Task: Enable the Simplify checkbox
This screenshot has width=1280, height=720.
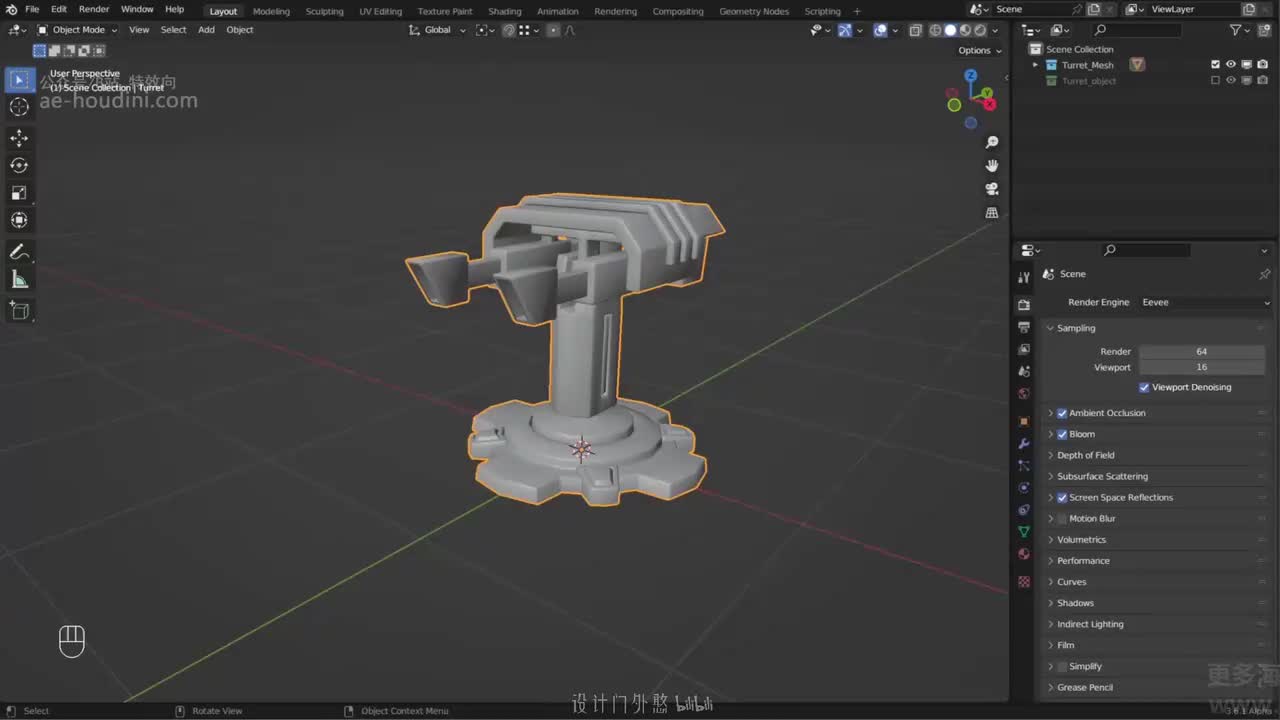Action: coord(1062,666)
